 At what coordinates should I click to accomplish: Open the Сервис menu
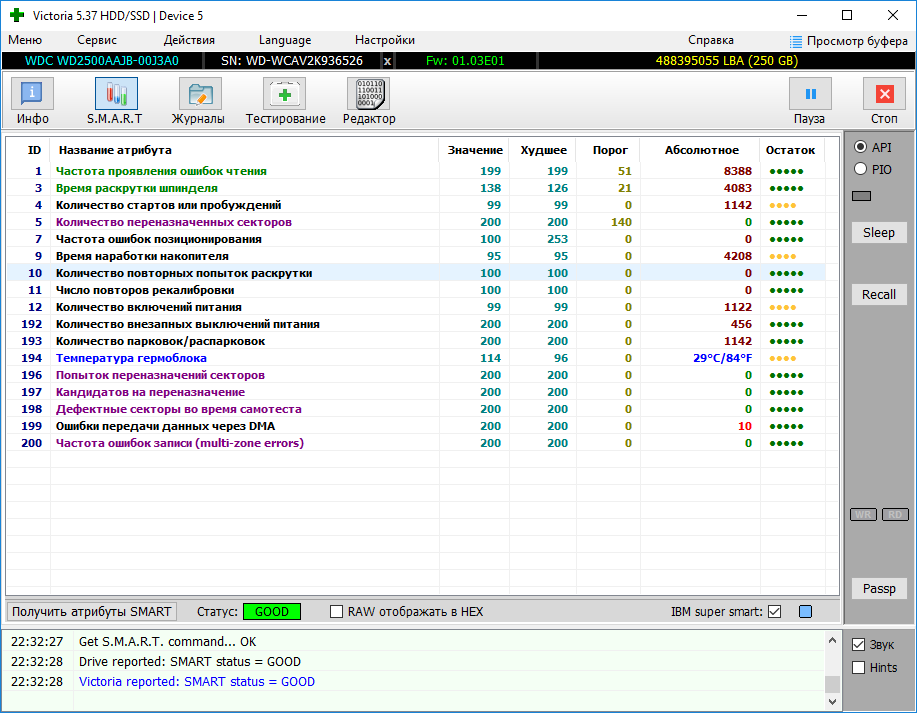click(x=97, y=40)
